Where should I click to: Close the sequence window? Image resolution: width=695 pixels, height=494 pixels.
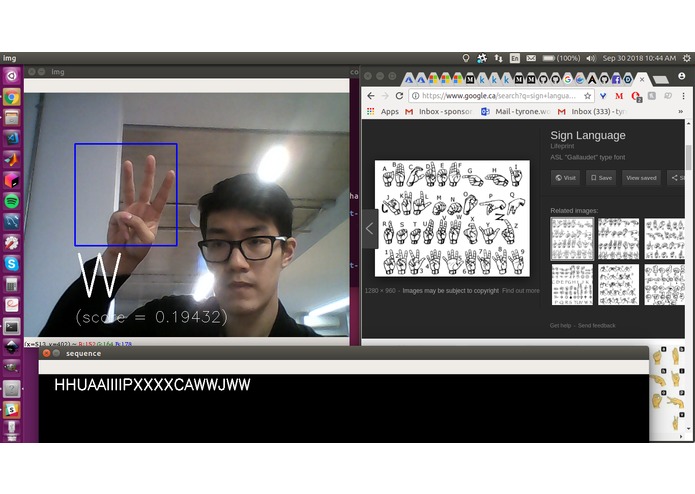pyautogui.click(x=47, y=353)
